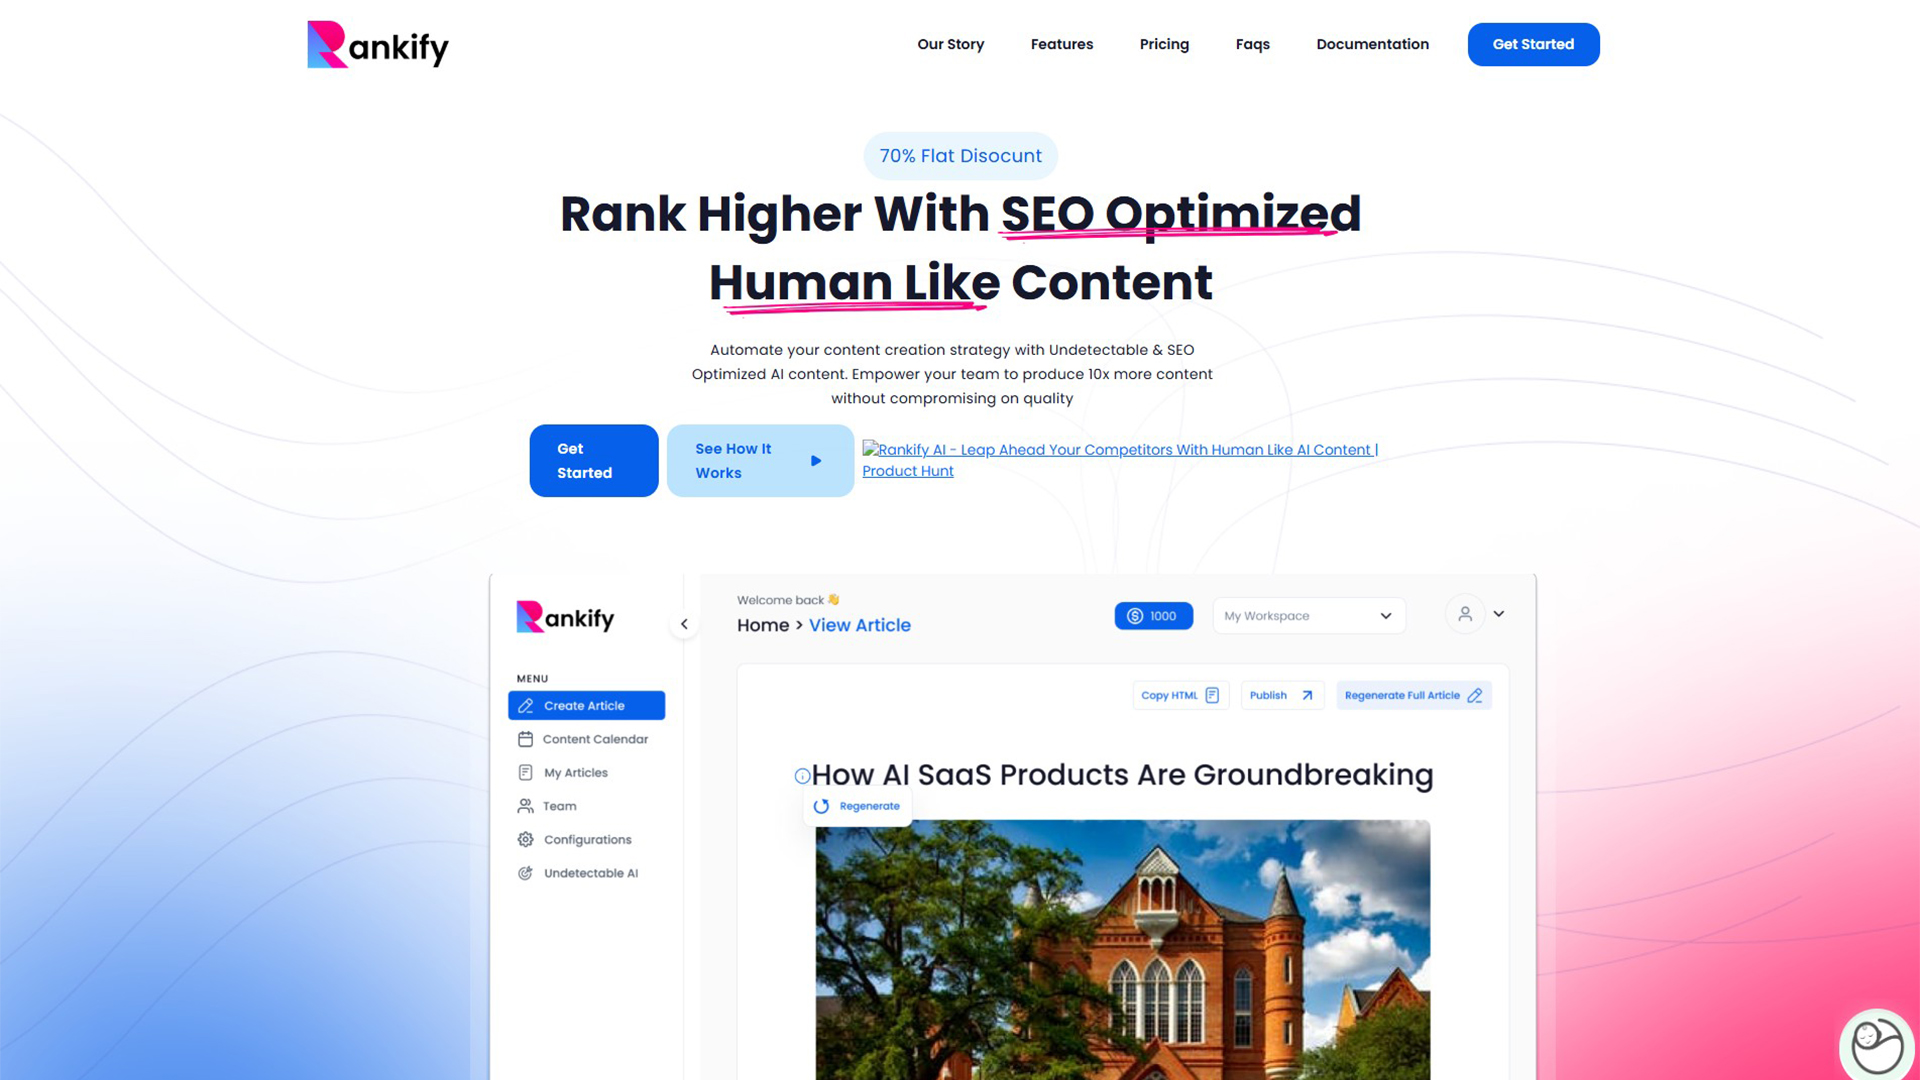Click the 70% Flat Discount badge
Viewport: 1920px width, 1080px height.
tap(960, 156)
